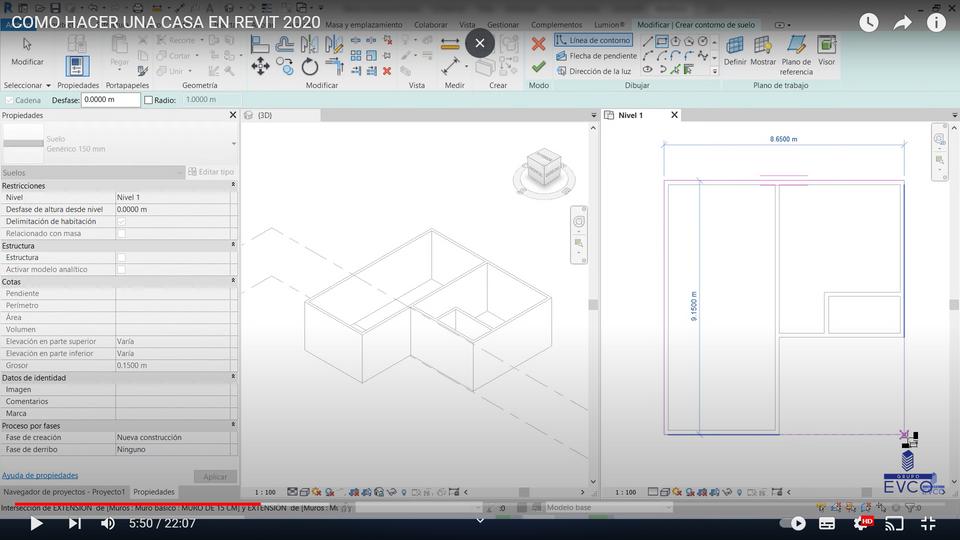Play the YouTube video
The width and height of the screenshot is (960, 540).
coord(36,523)
